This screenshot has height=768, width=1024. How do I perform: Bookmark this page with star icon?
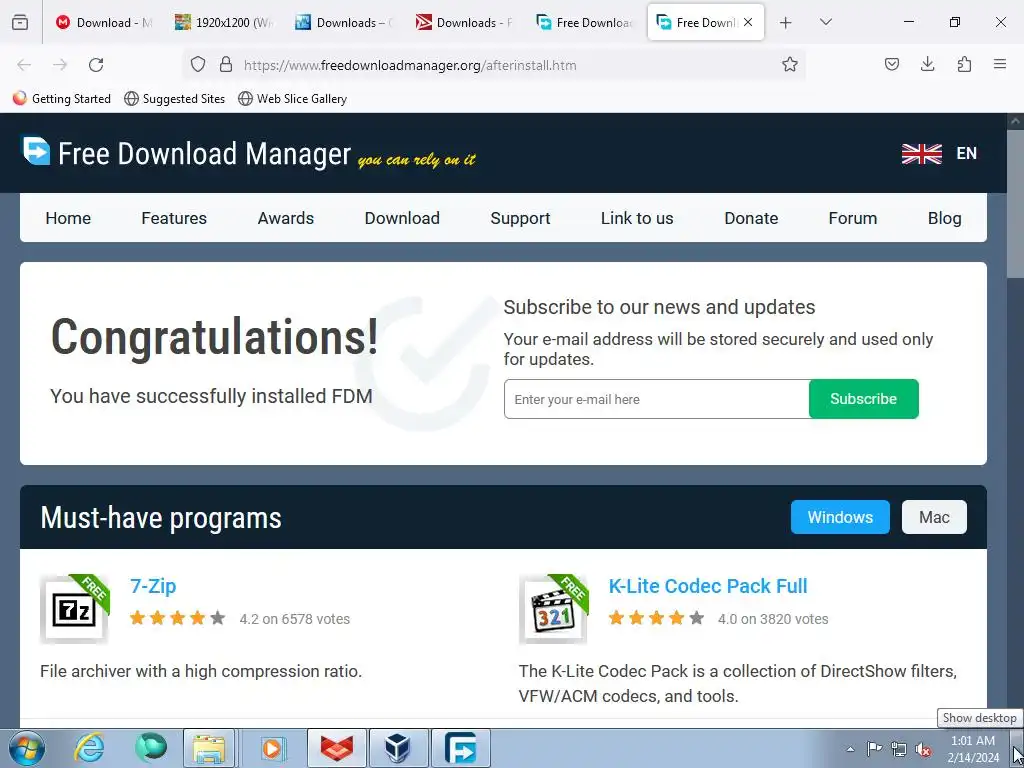pos(790,65)
